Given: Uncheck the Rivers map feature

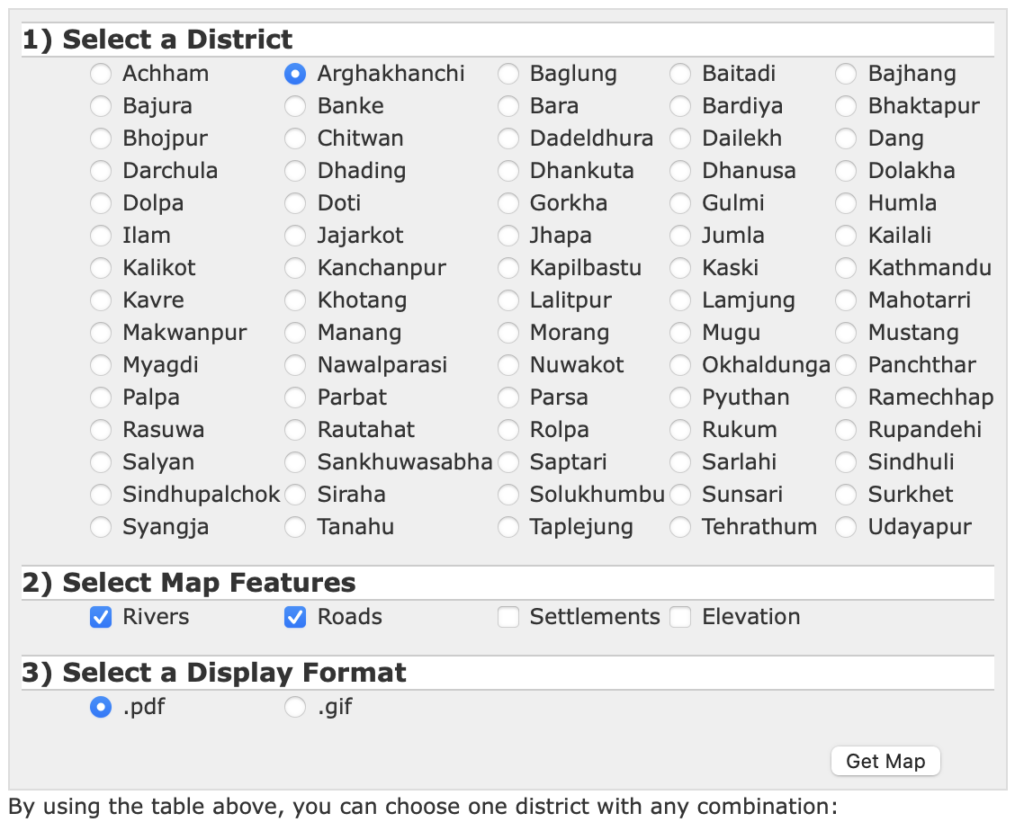Looking at the screenshot, I should click(x=101, y=617).
